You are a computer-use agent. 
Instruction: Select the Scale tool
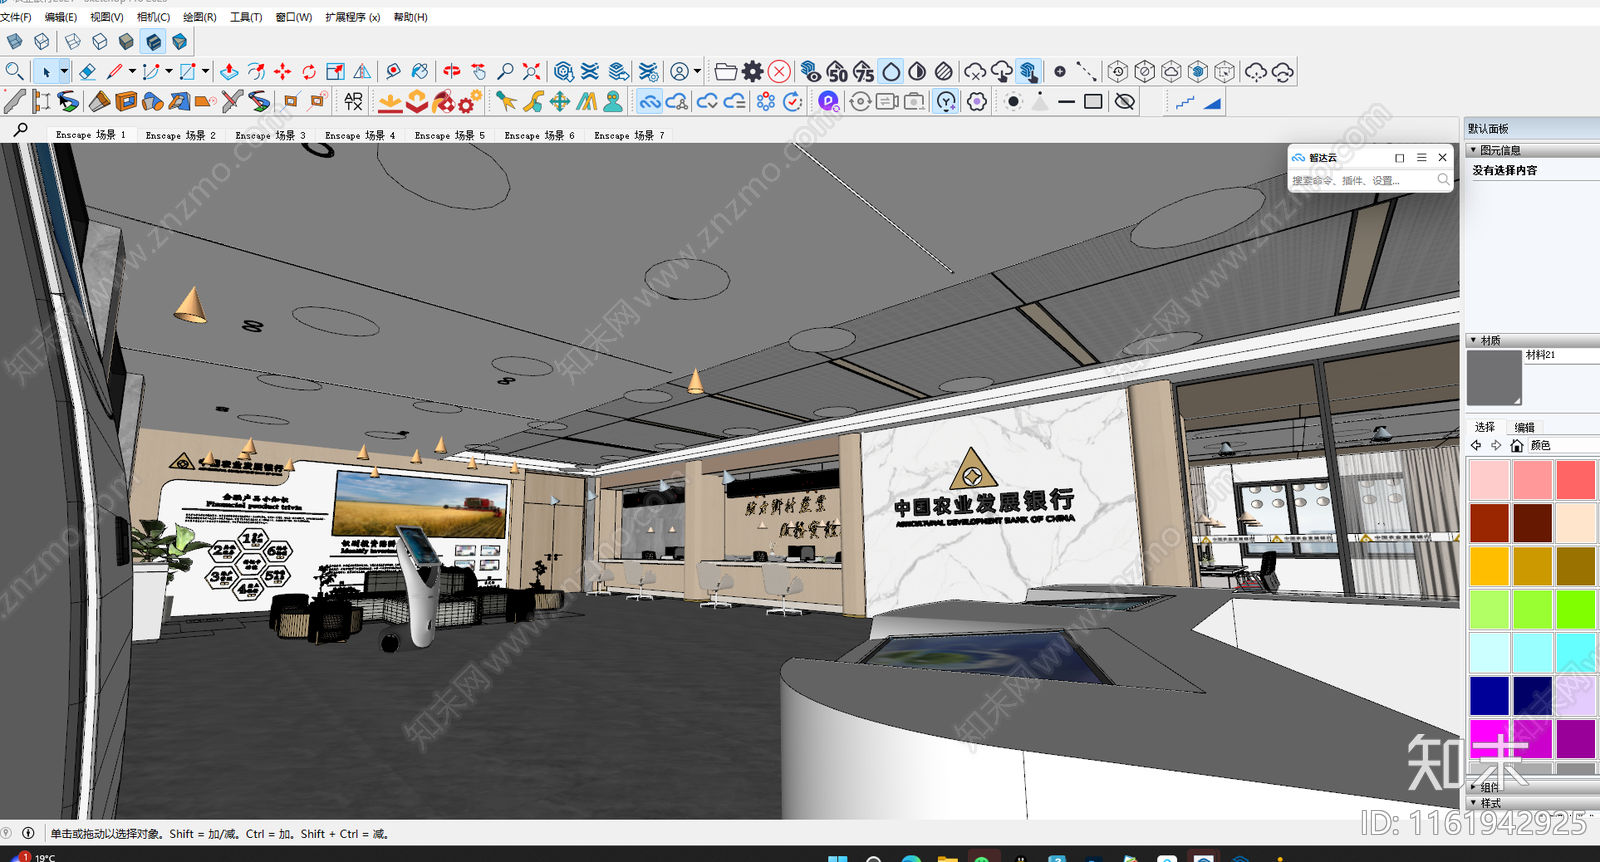pyautogui.click(x=336, y=72)
